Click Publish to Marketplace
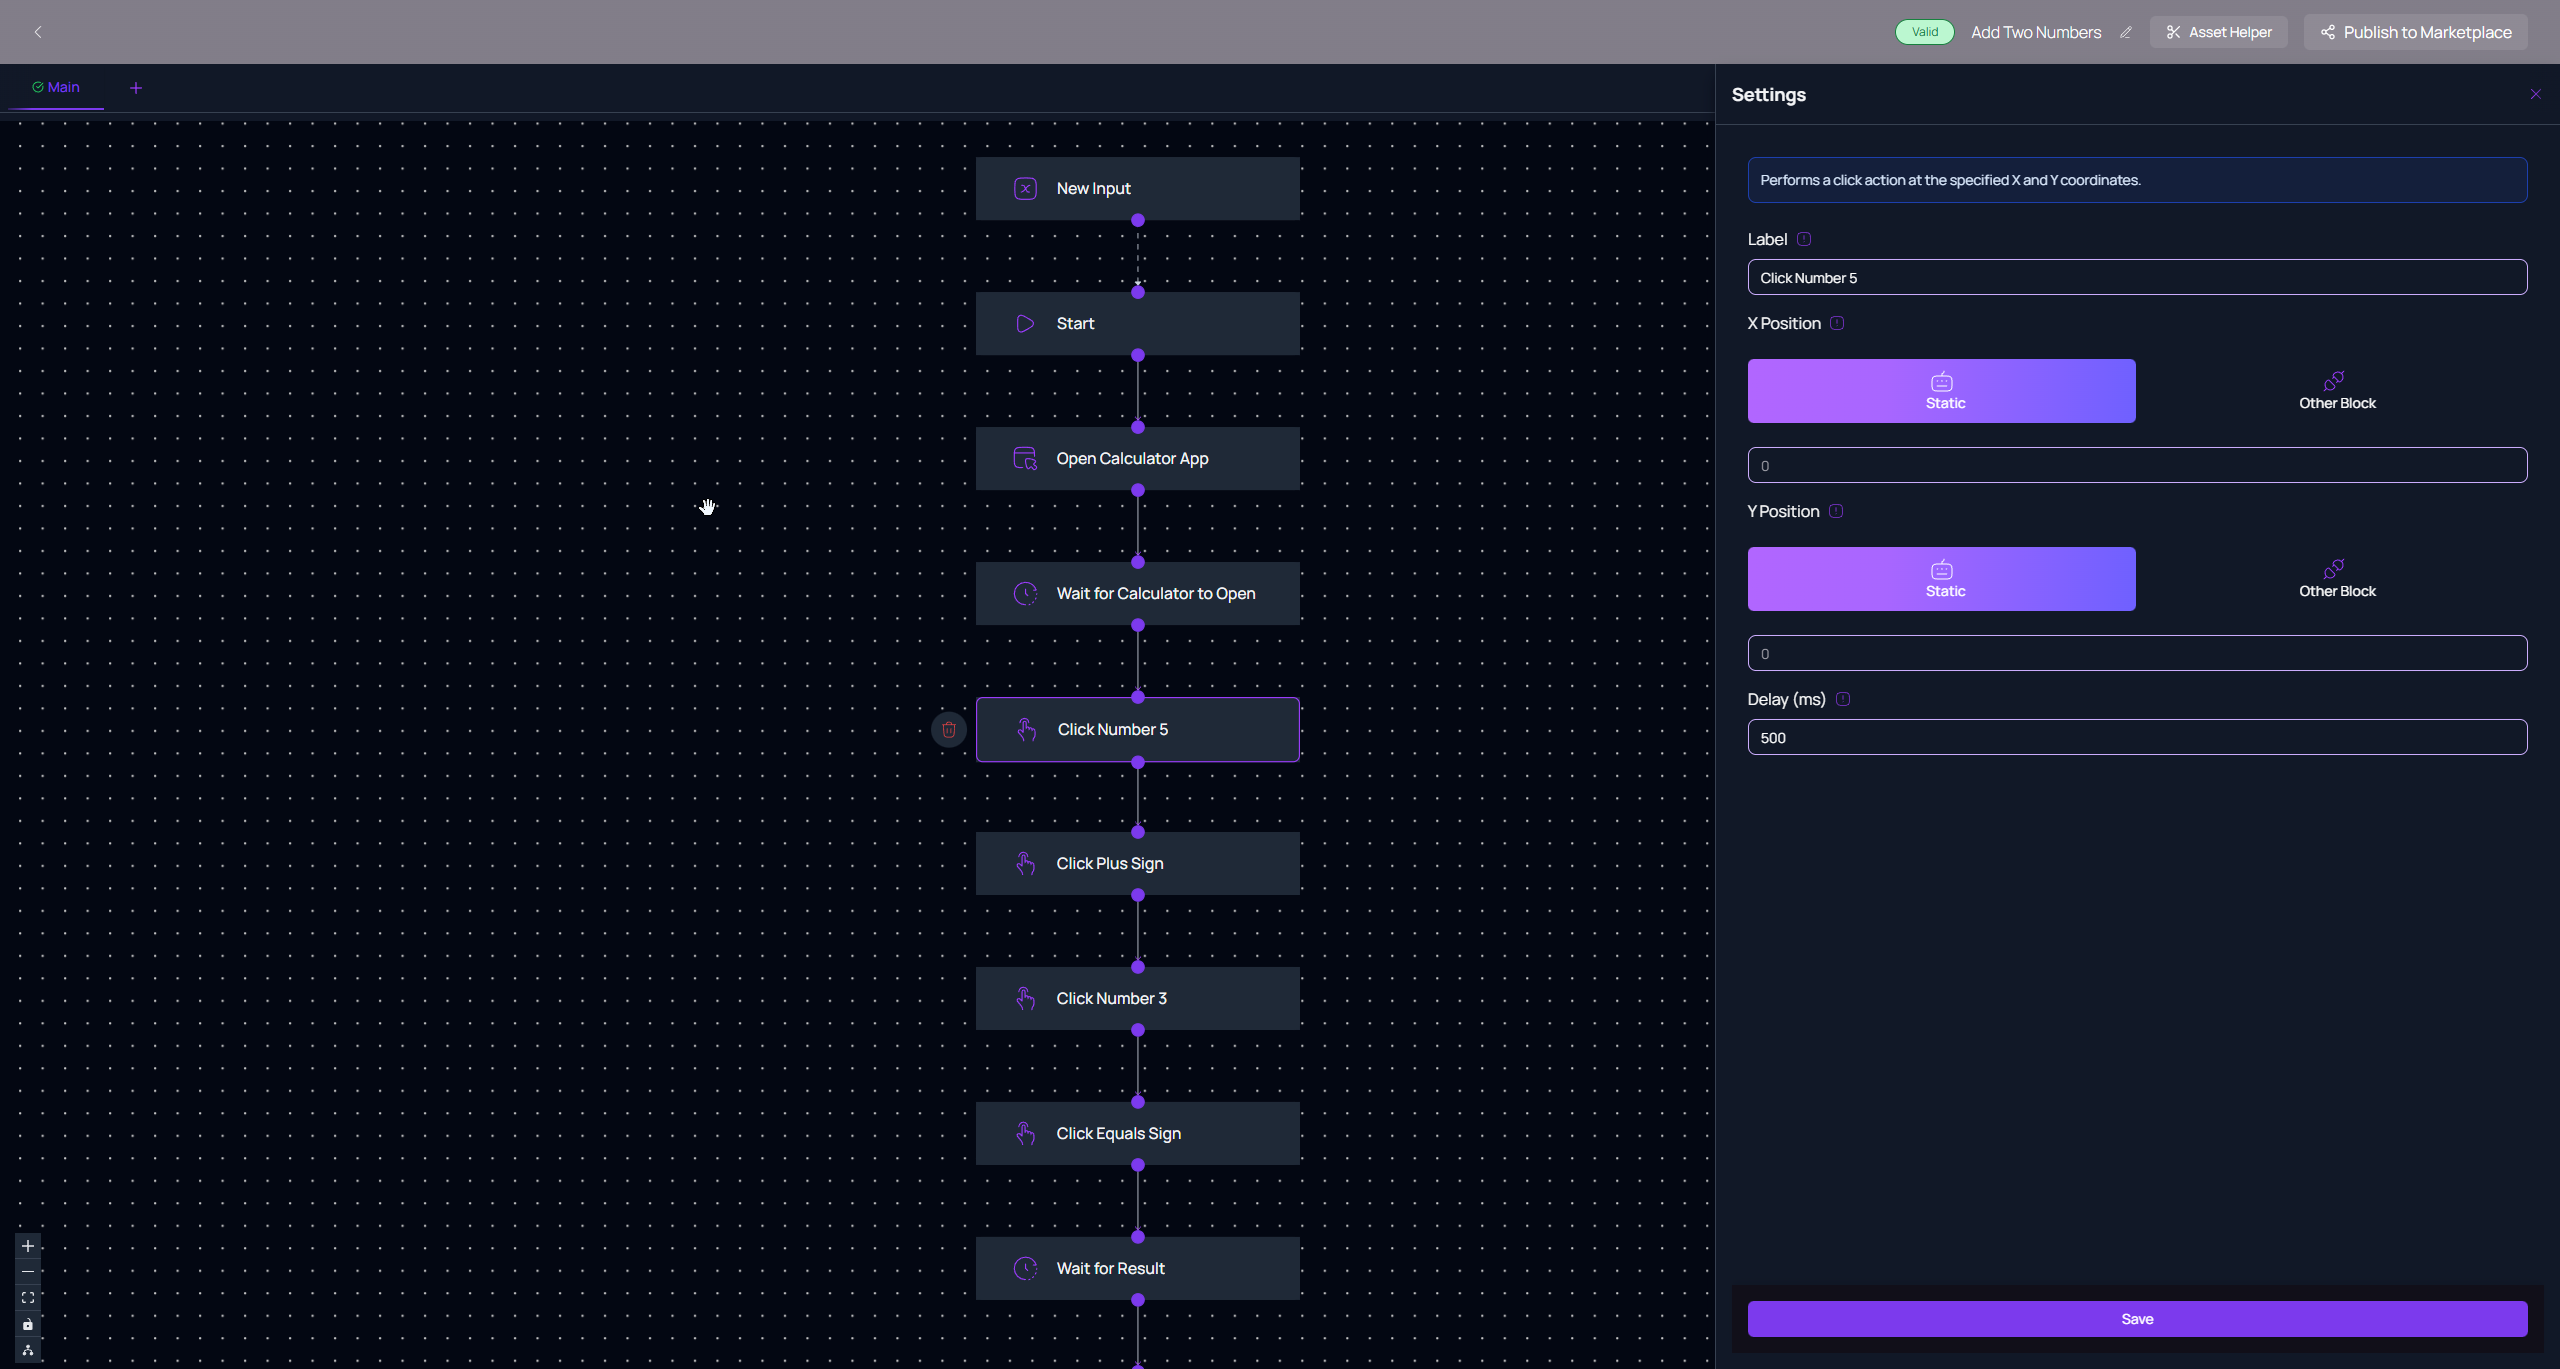Viewport: 2560px width, 1369px height. (x=2415, y=32)
